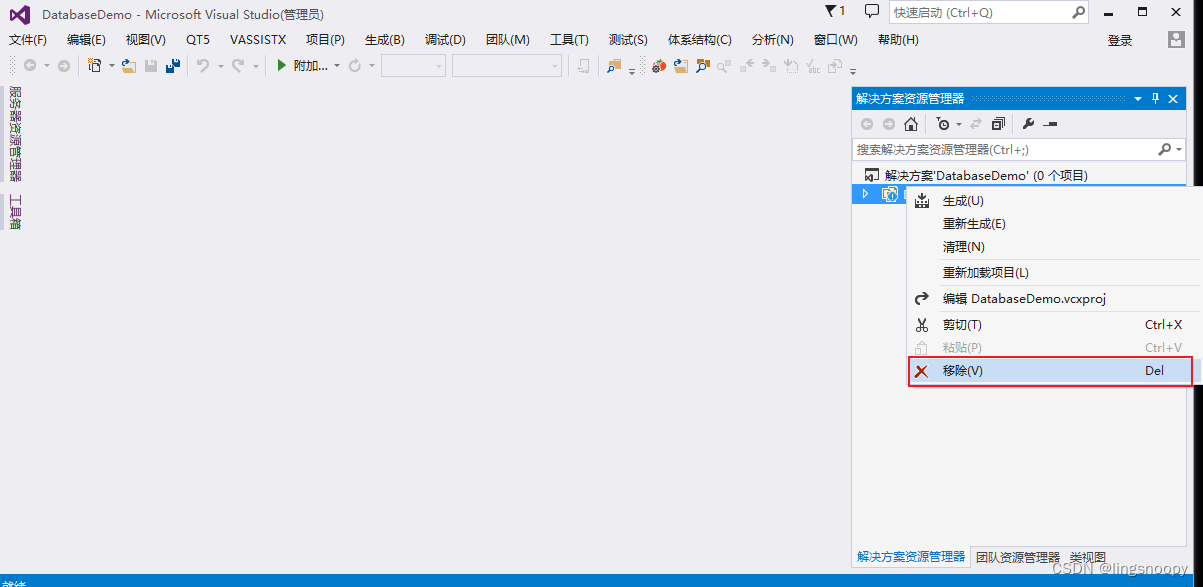This screenshot has width=1203, height=587.
Task: Open the 调试(D) menu
Action: 445,40
